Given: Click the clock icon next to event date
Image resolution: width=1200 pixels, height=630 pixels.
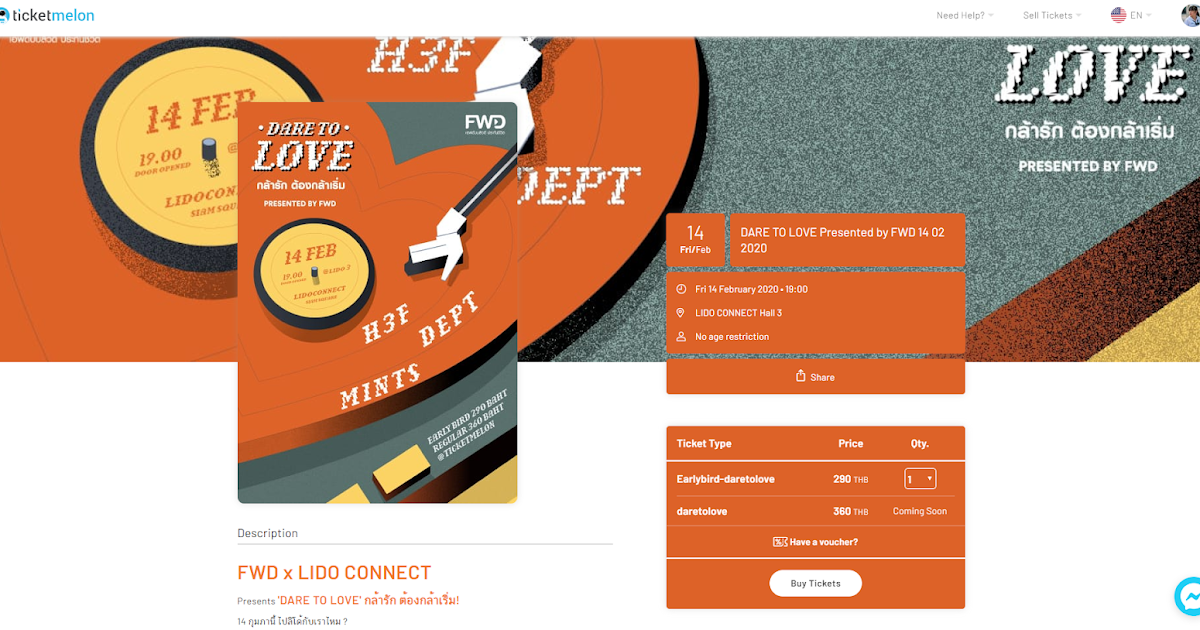Looking at the screenshot, I should (x=681, y=289).
